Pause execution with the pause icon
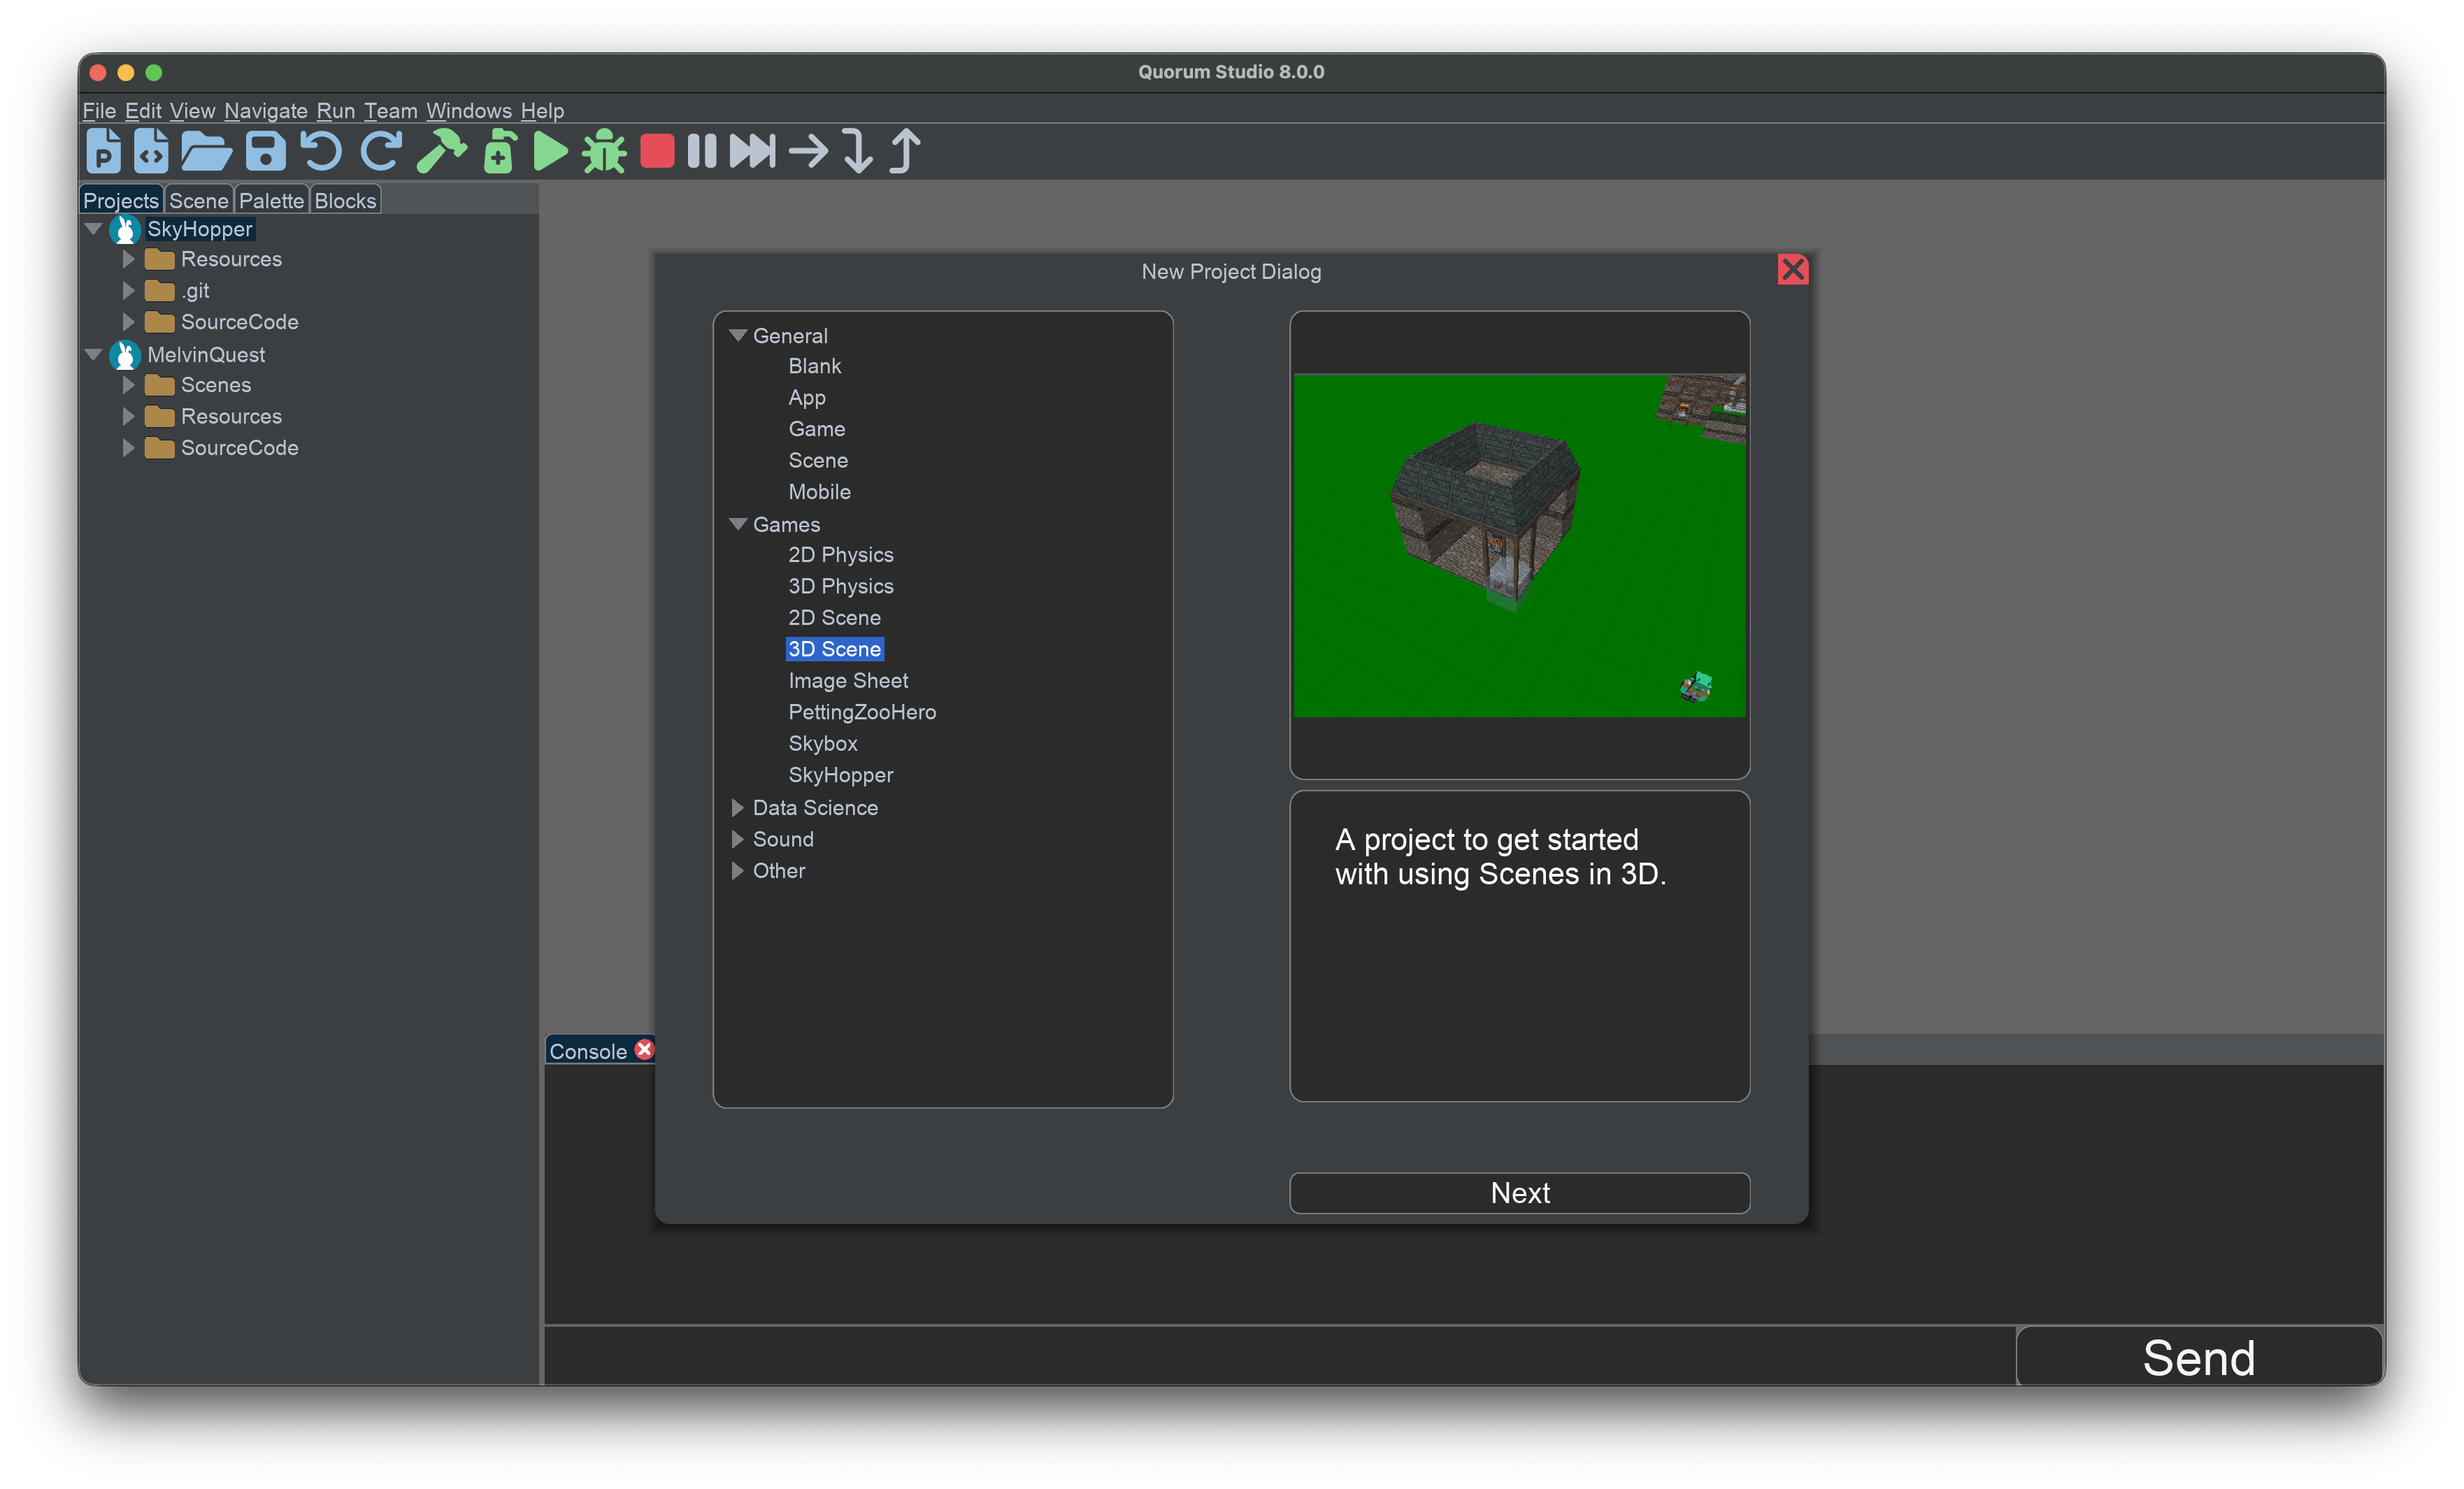 click(x=702, y=151)
